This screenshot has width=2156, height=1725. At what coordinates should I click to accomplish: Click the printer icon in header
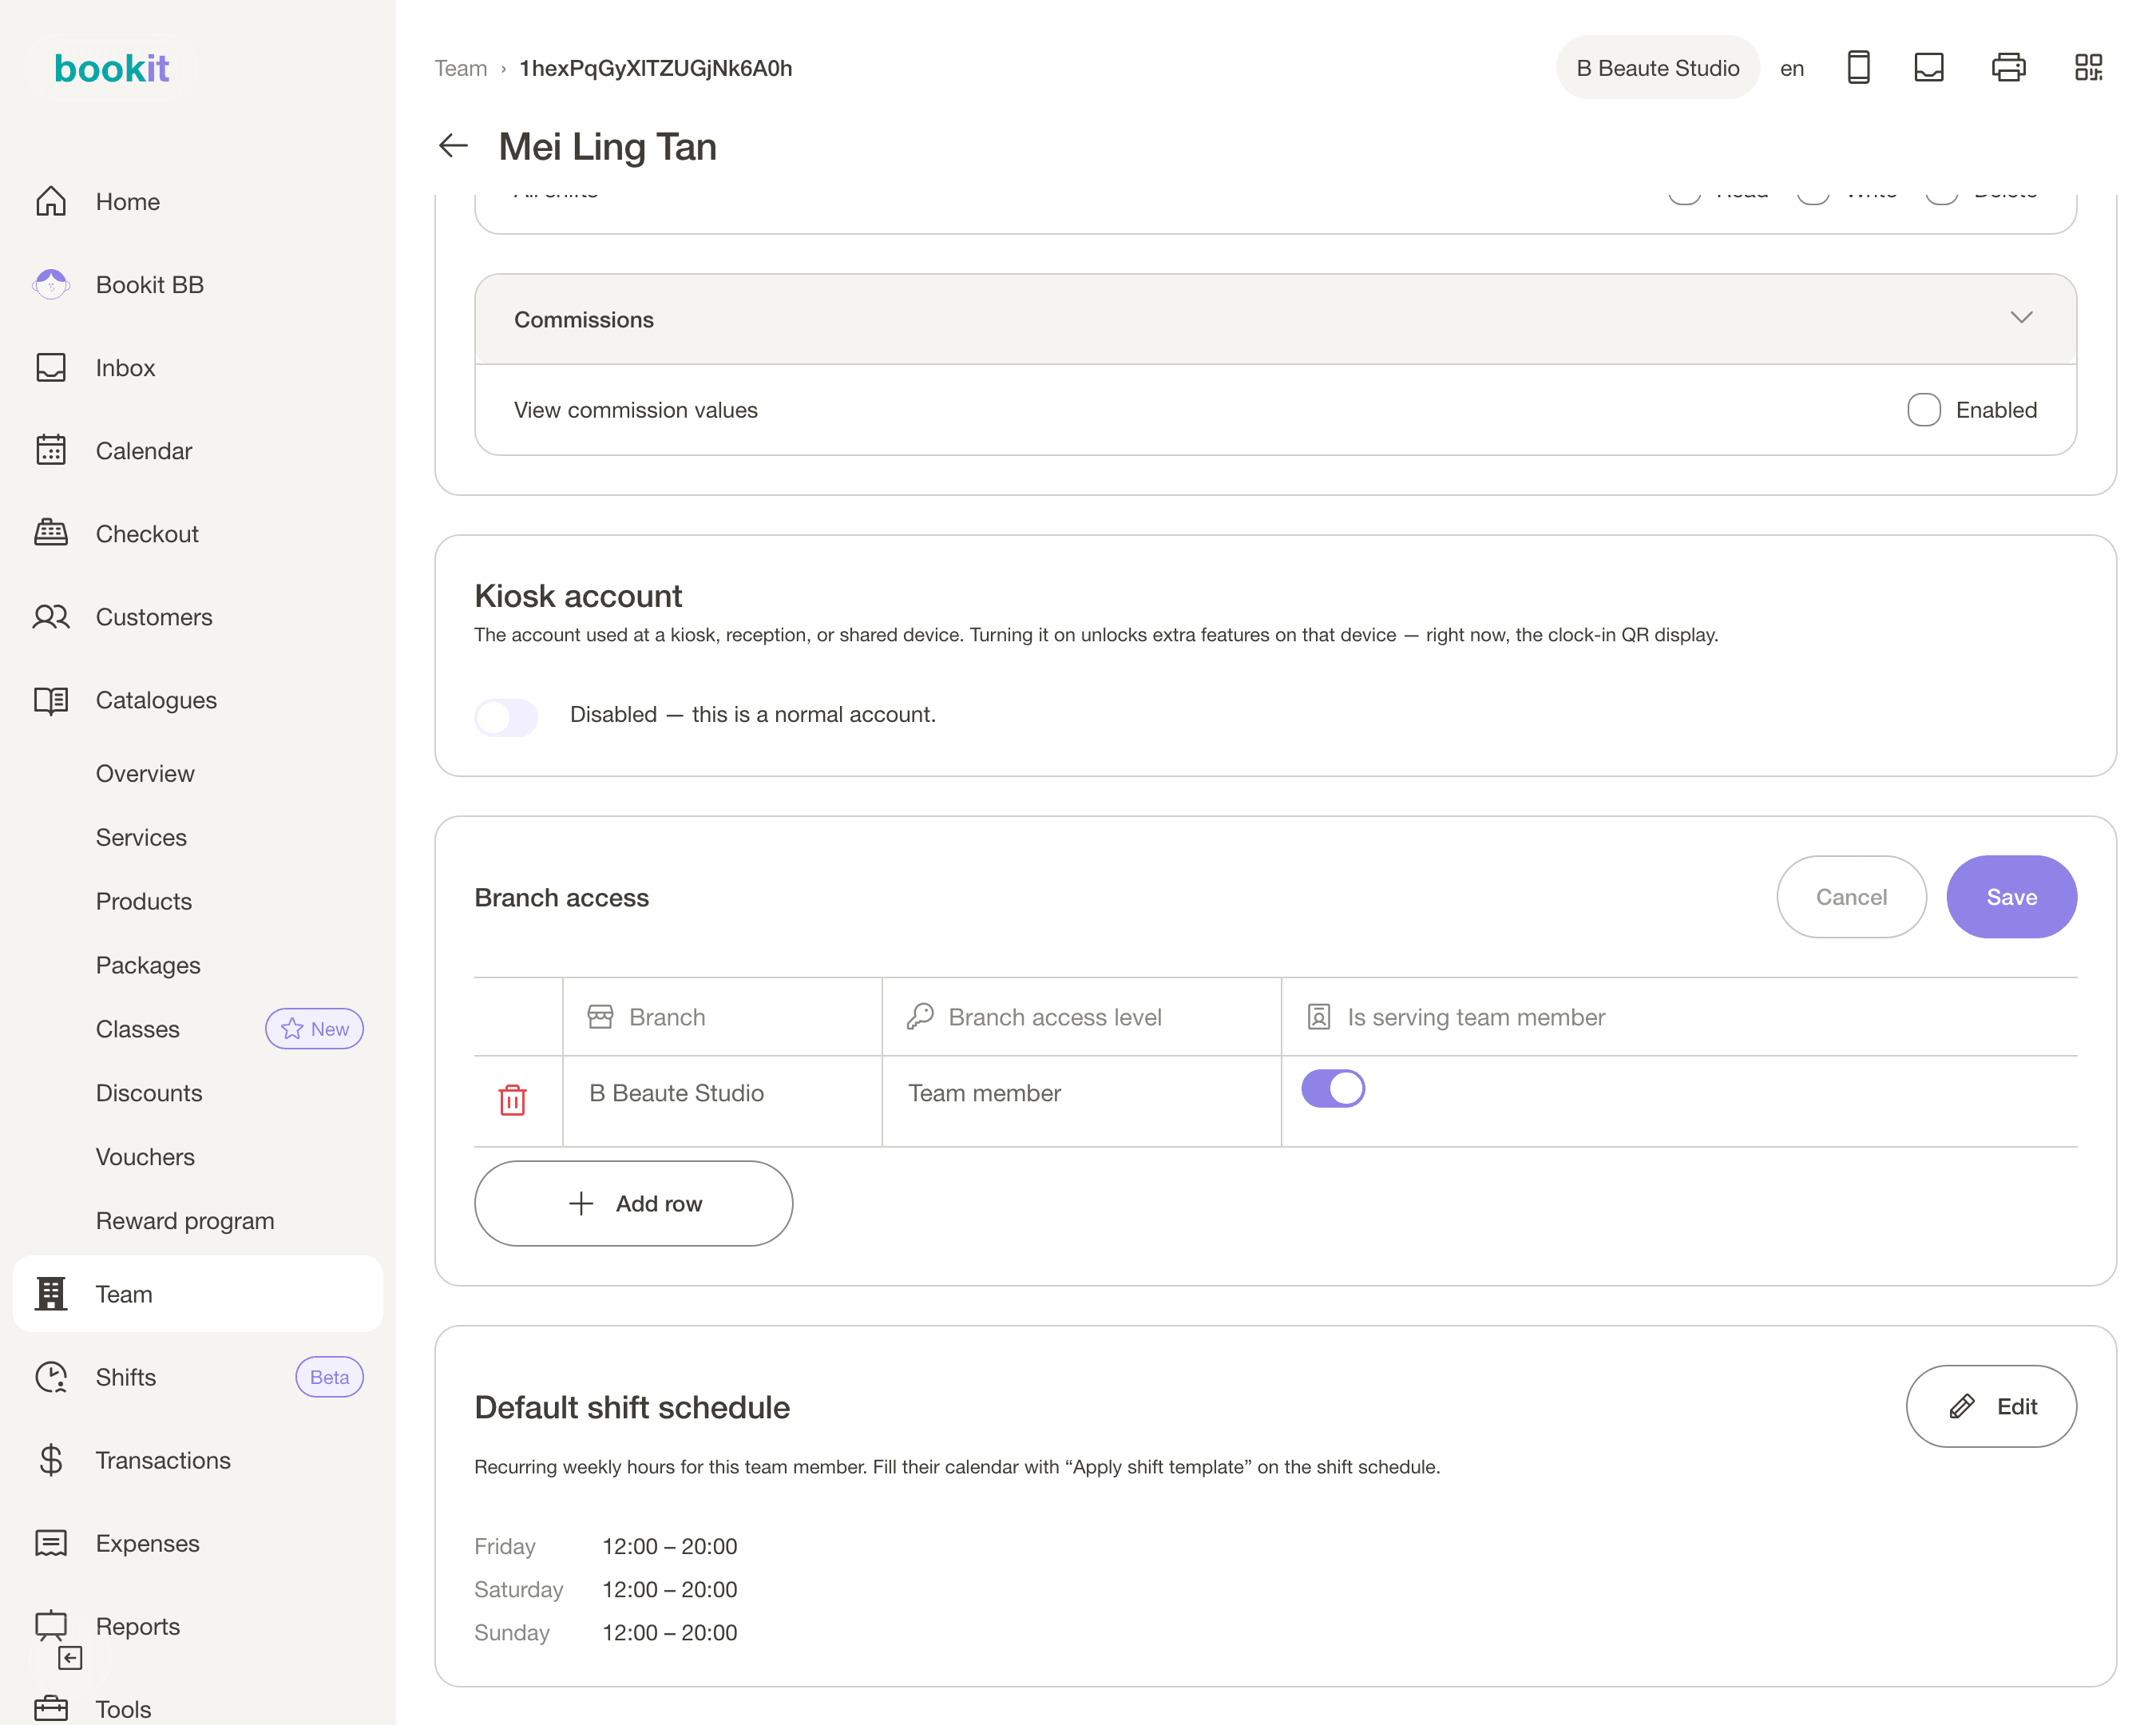point(2008,67)
